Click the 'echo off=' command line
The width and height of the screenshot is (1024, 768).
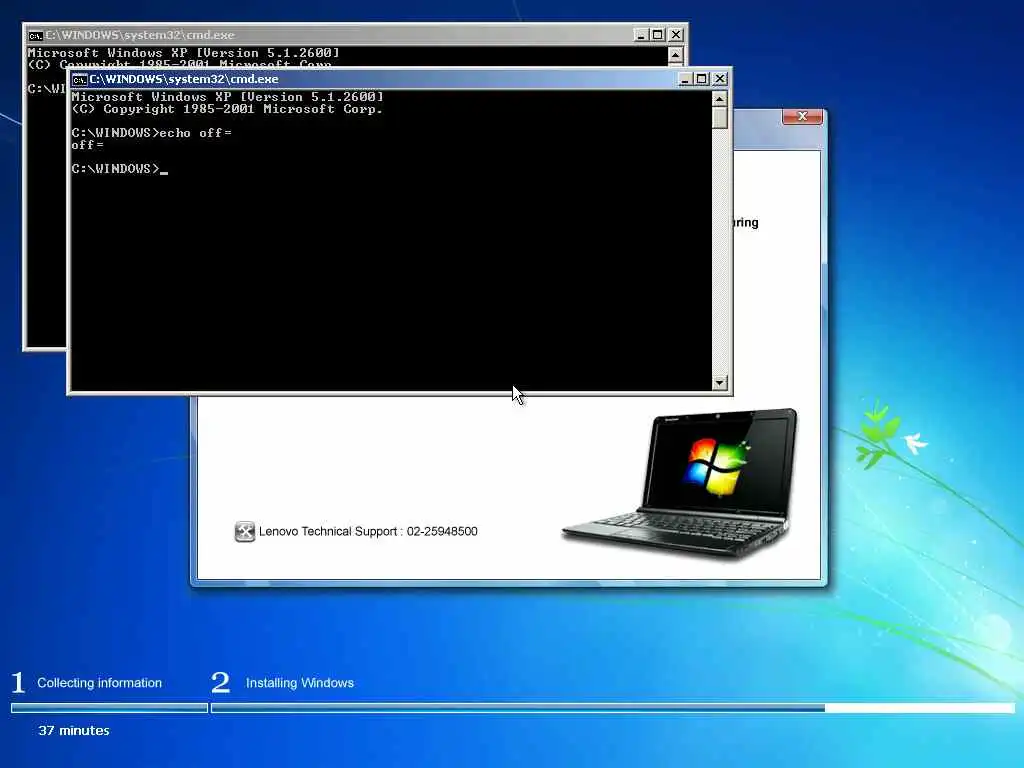click(152, 133)
